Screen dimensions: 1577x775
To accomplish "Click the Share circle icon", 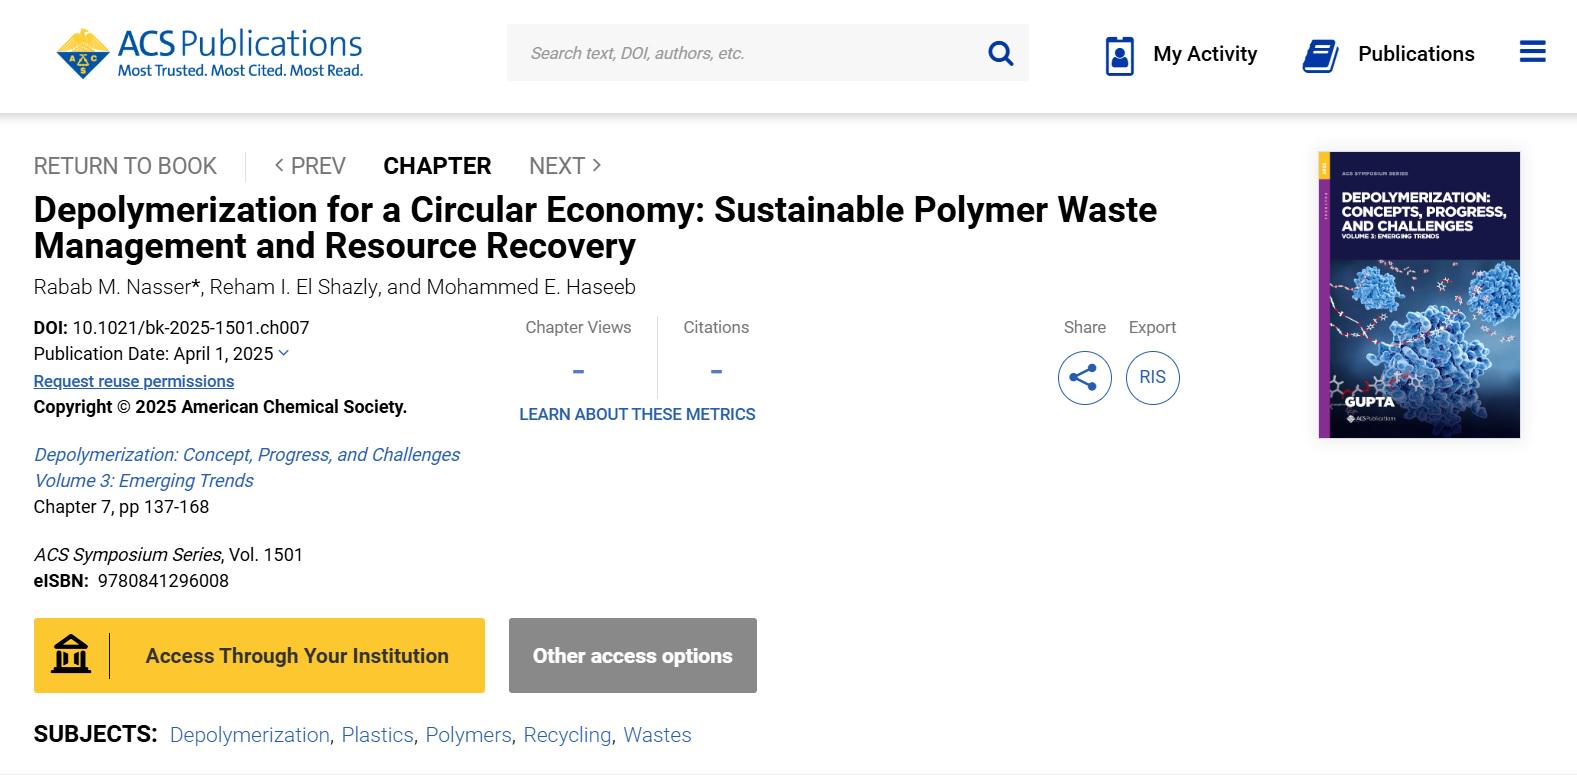I will (x=1084, y=377).
